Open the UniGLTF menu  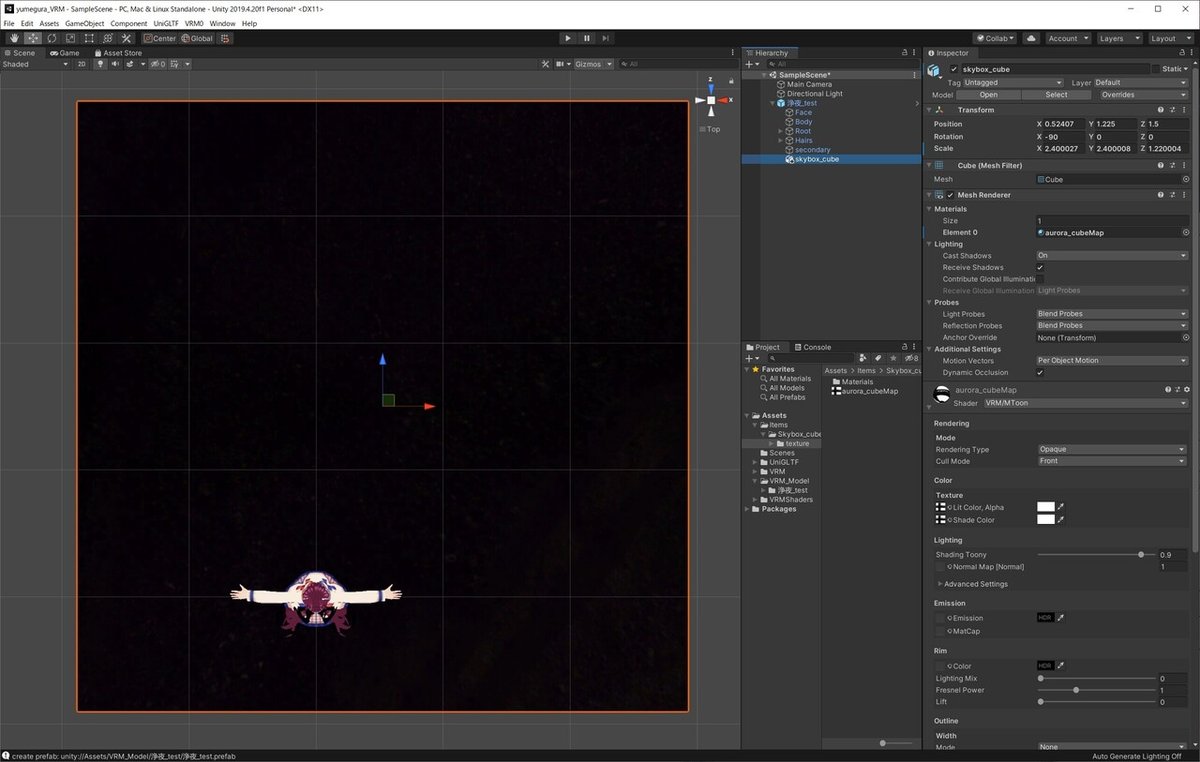pyautogui.click(x=167, y=23)
